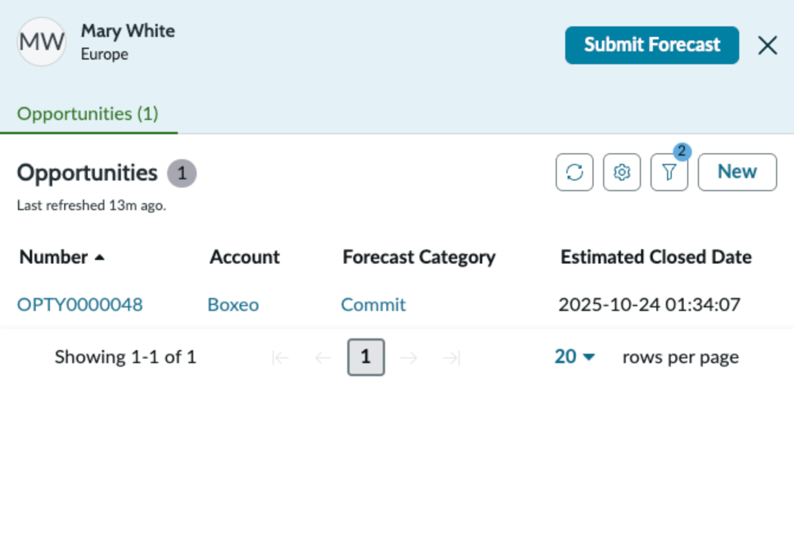Go to last page arrow
The image size is (794, 552).
point(451,358)
